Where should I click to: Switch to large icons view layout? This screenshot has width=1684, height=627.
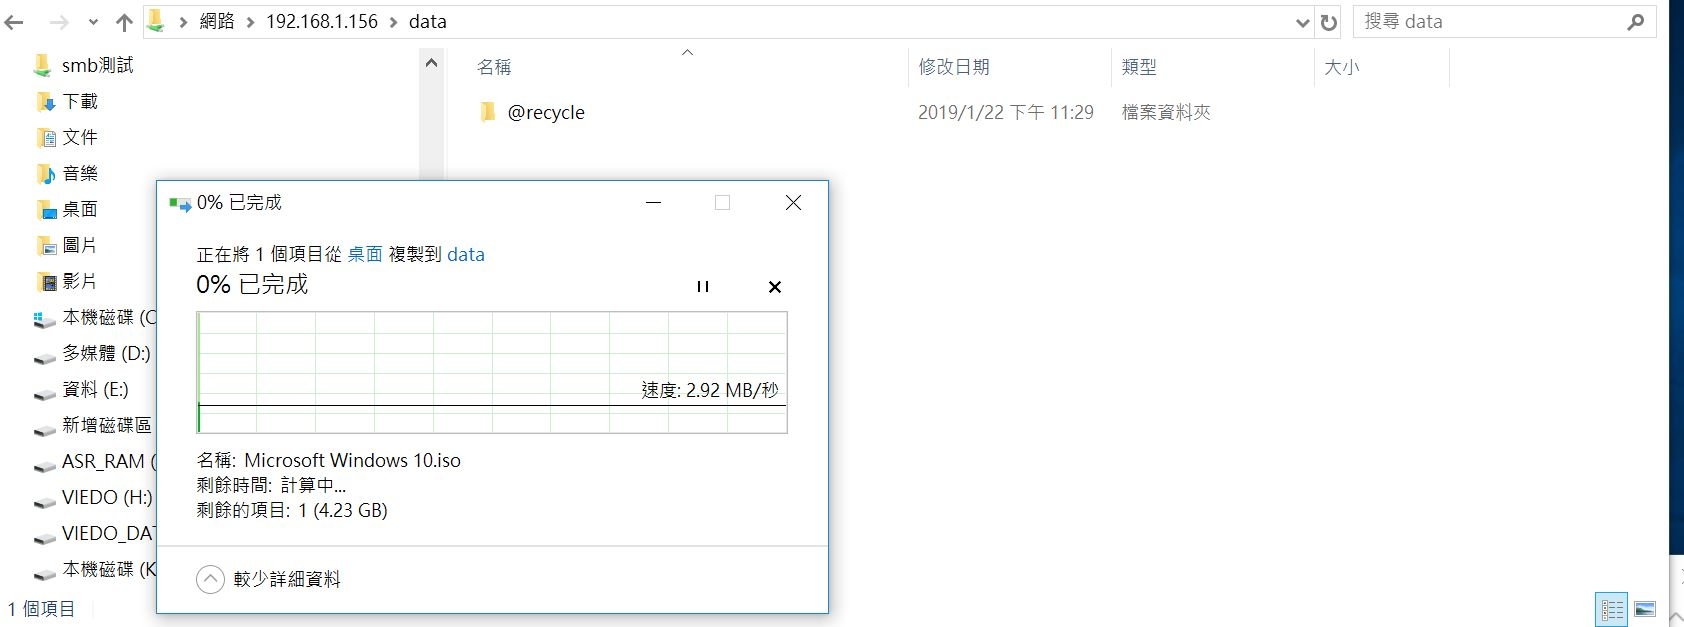point(1645,609)
